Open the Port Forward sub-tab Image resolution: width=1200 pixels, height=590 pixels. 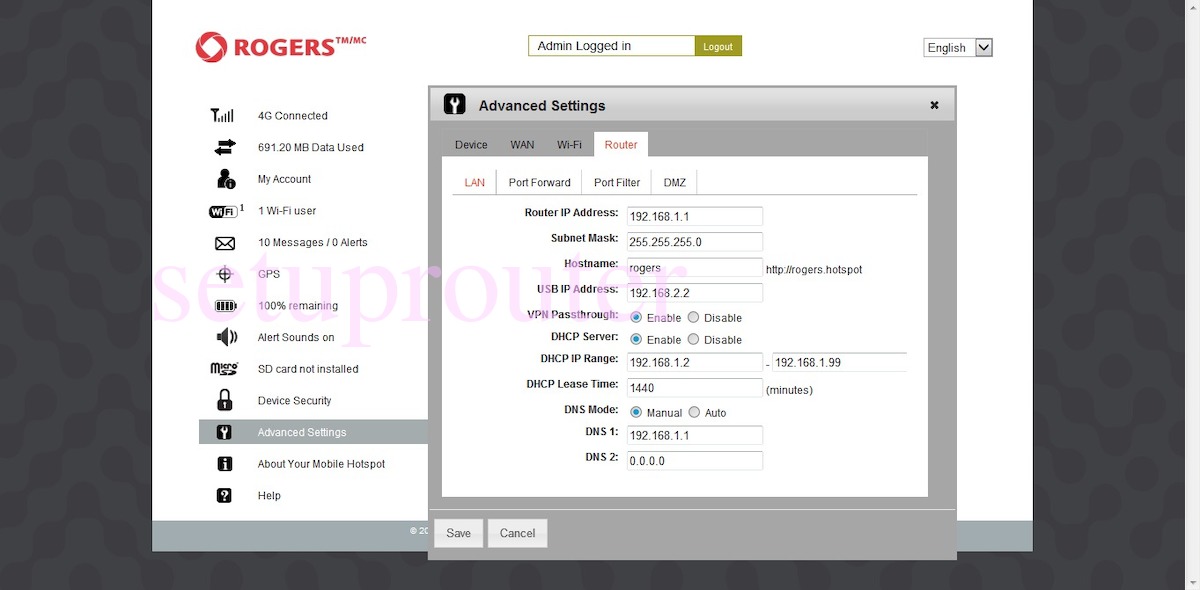point(539,182)
